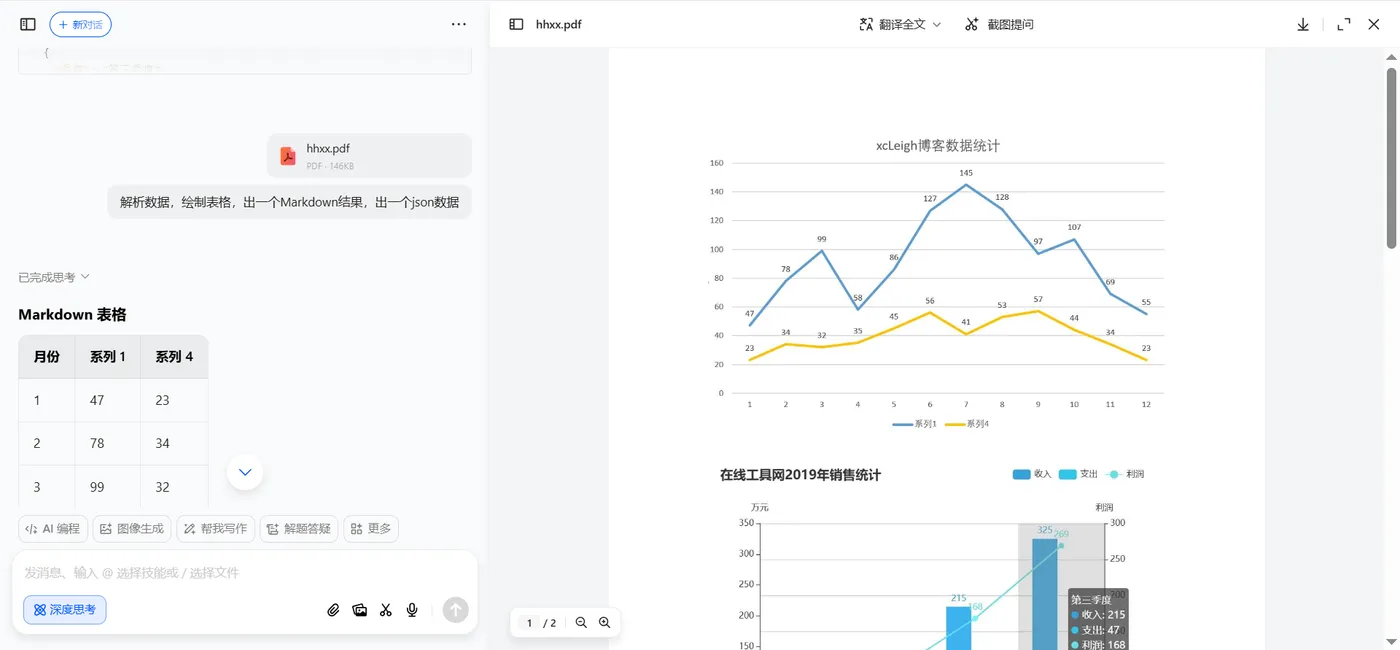This screenshot has width=1400, height=650.
Task: Click the 月份 table header
Action: (x=46, y=357)
